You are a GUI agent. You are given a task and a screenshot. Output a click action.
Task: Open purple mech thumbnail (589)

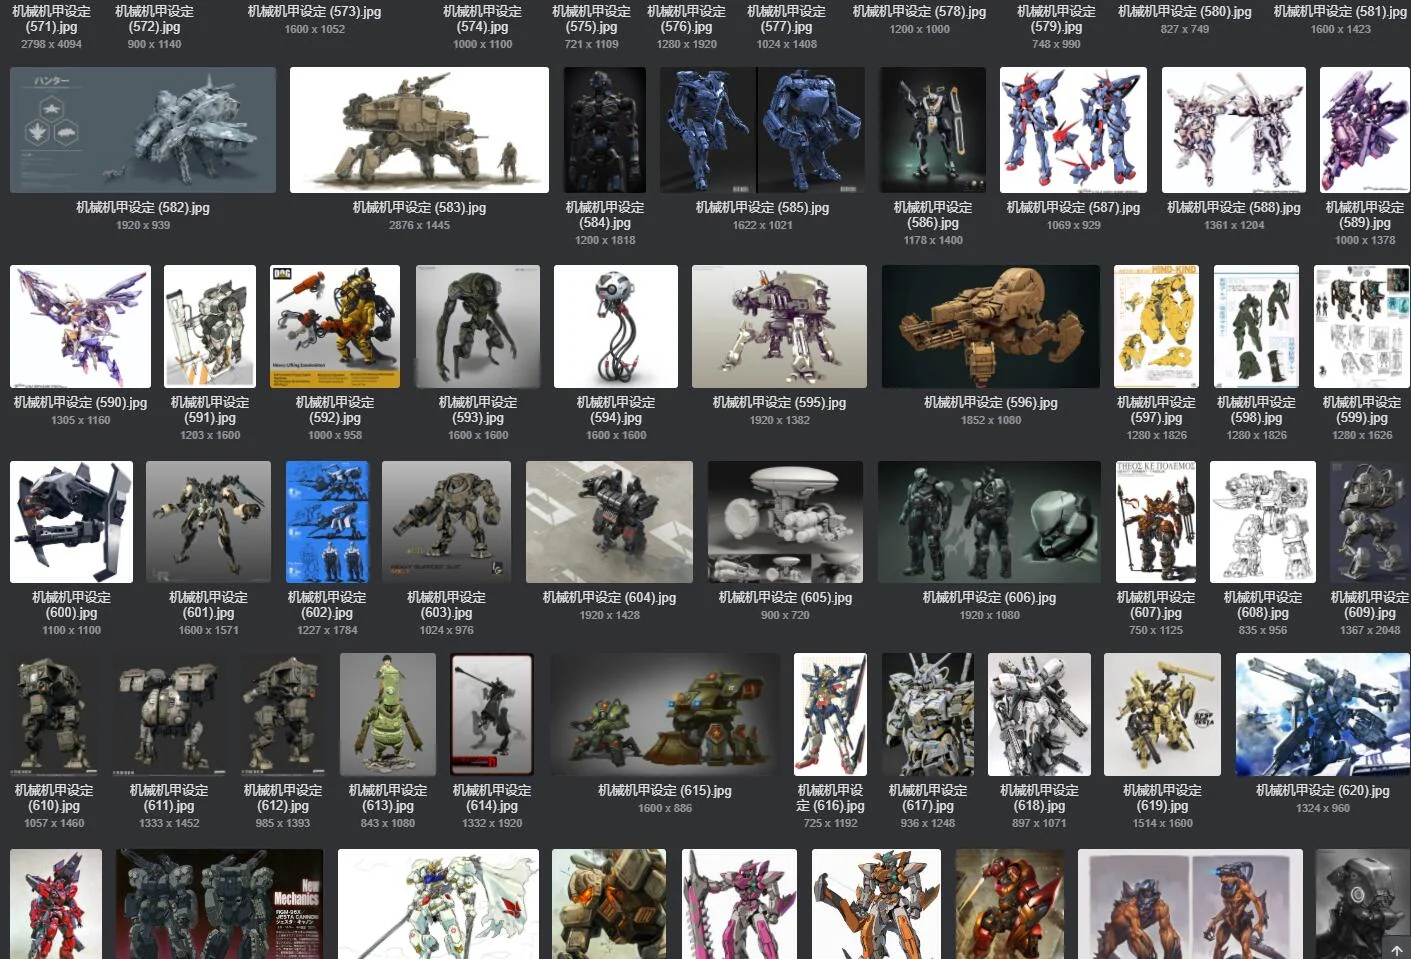tap(1365, 130)
